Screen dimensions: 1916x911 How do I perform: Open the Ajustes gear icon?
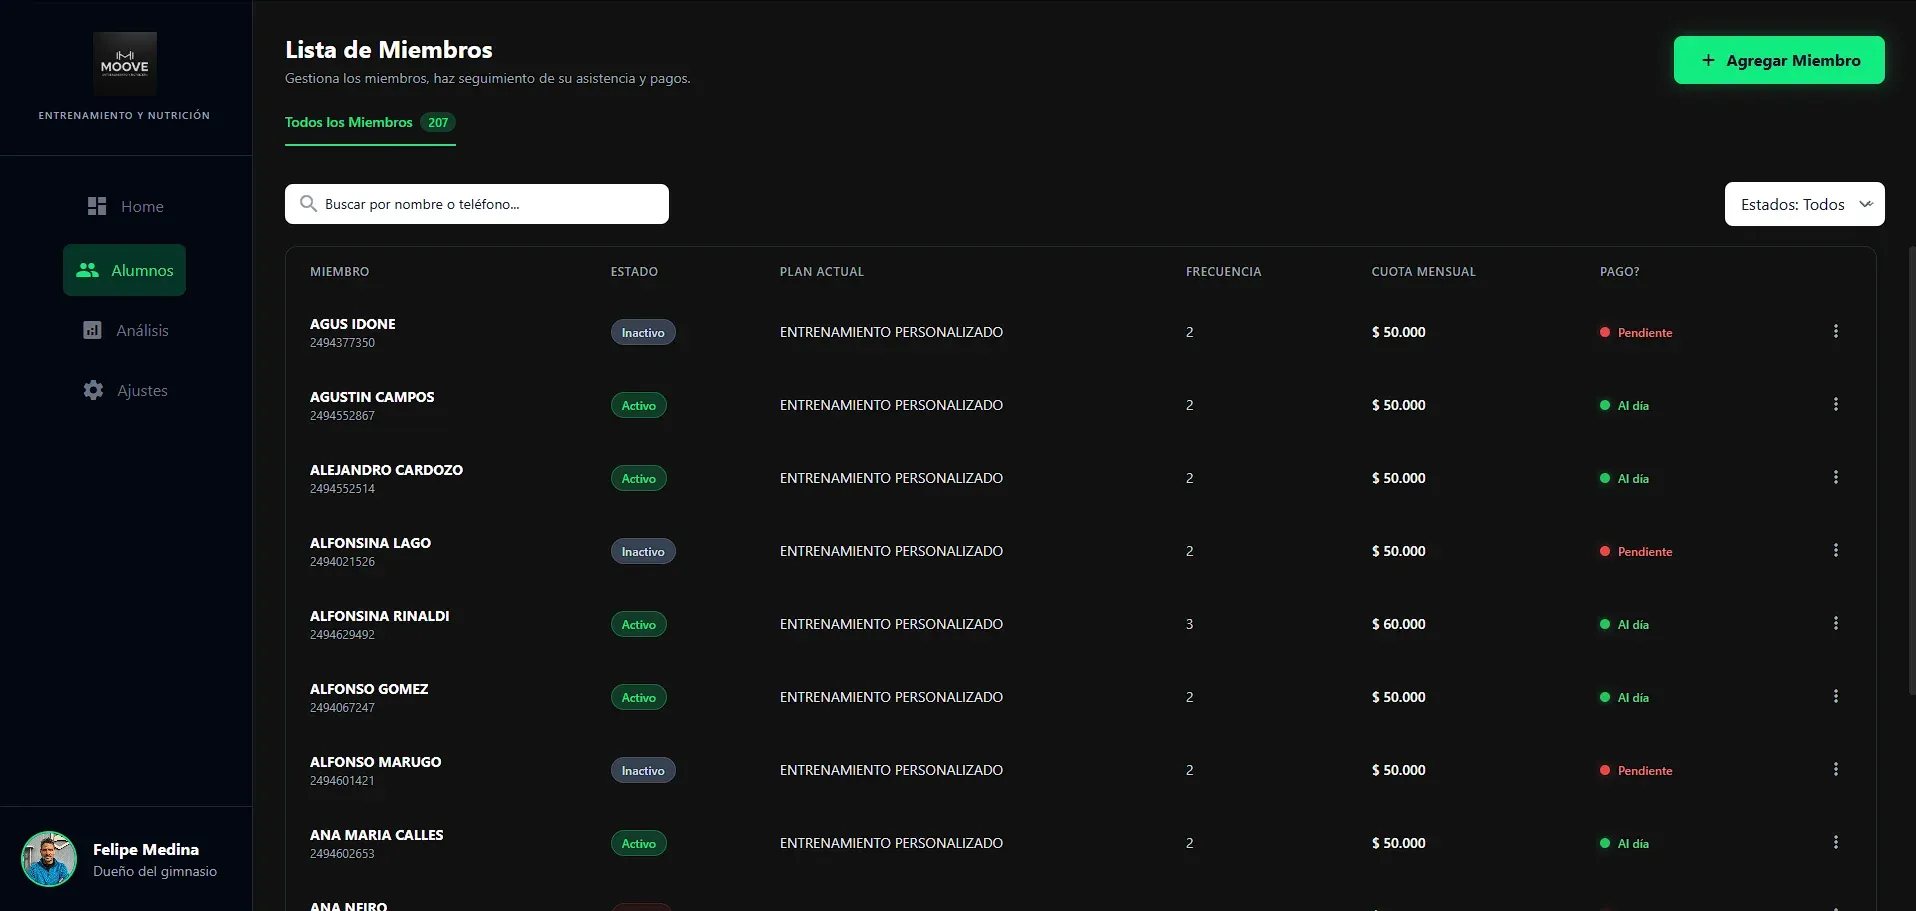pos(93,390)
